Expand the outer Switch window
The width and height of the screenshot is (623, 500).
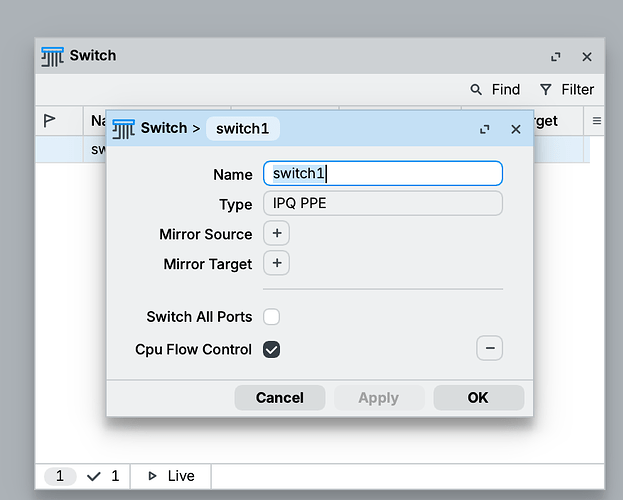[x=556, y=57]
